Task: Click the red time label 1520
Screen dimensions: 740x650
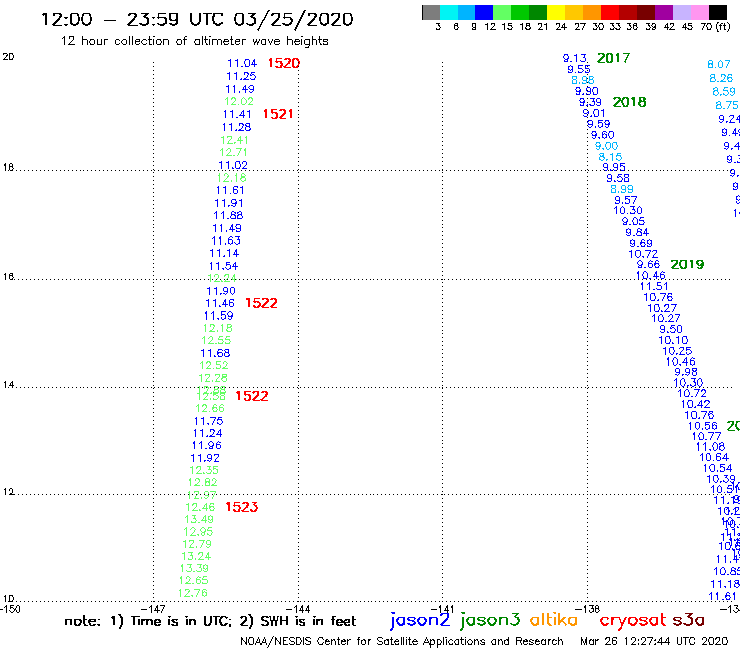Action: pos(284,63)
